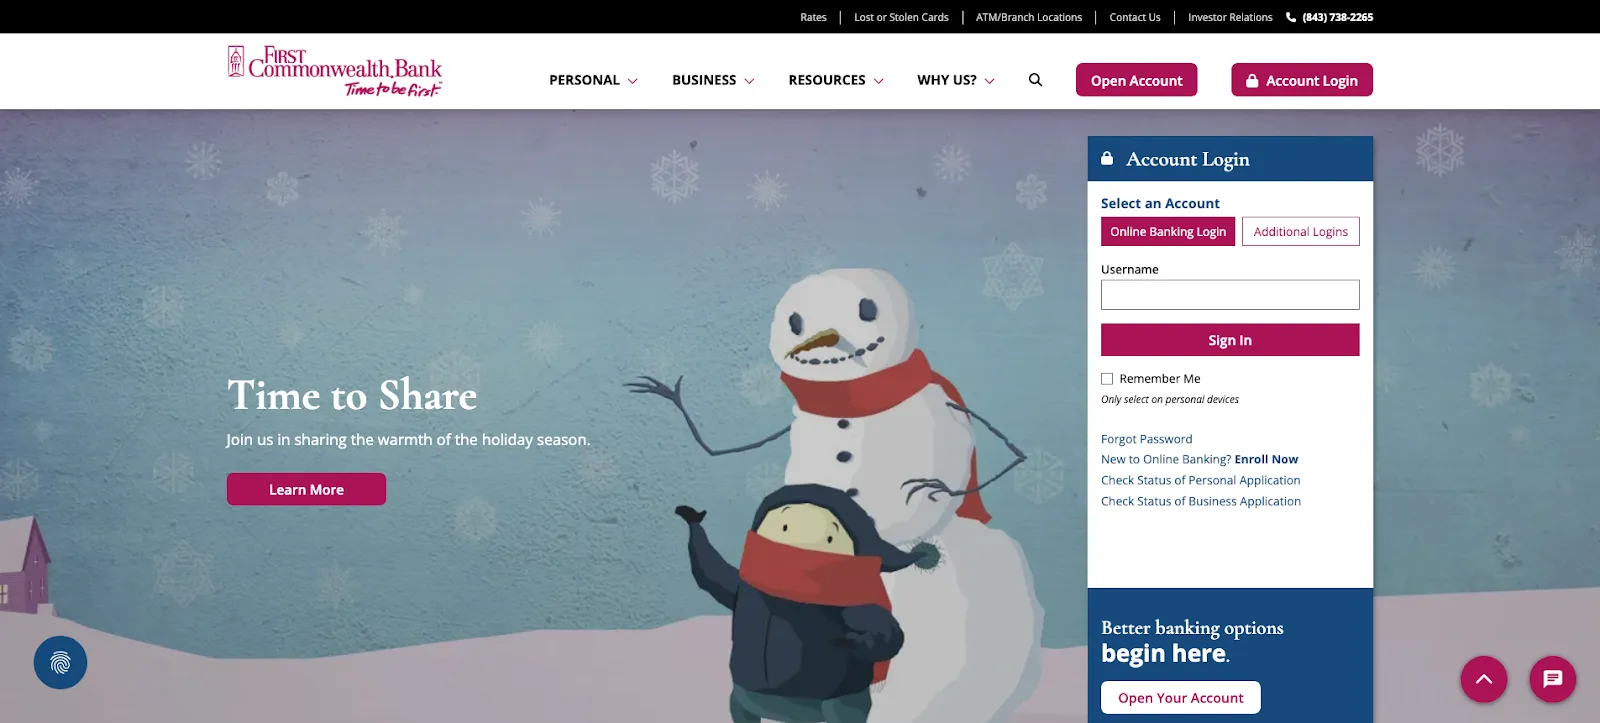Viewport: 1600px width, 723px height.
Task: Focus the Username input field
Action: click(1230, 295)
